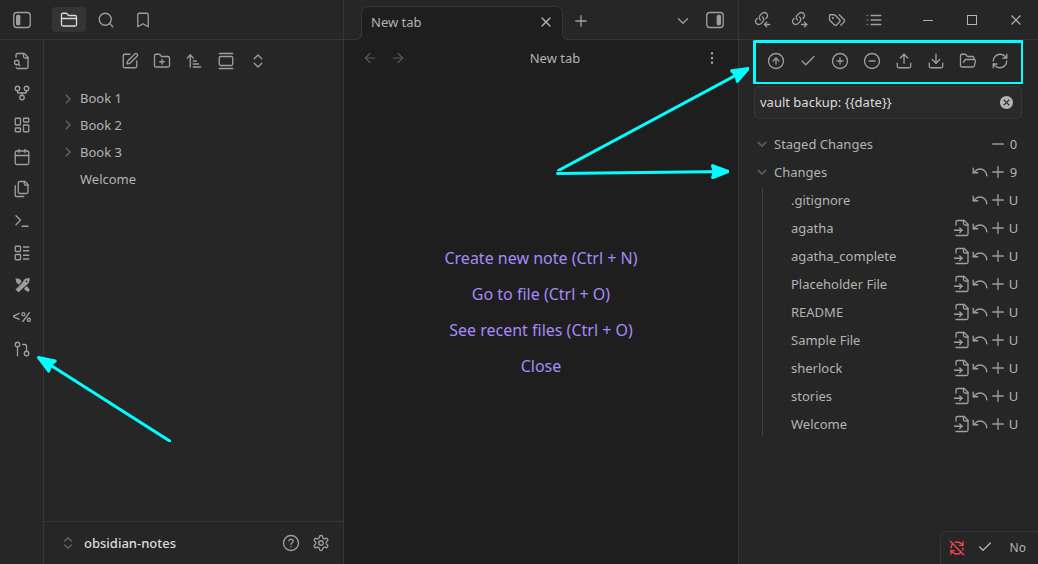
Task: Open Git source control view in ribbon
Action: pos(21,349)
